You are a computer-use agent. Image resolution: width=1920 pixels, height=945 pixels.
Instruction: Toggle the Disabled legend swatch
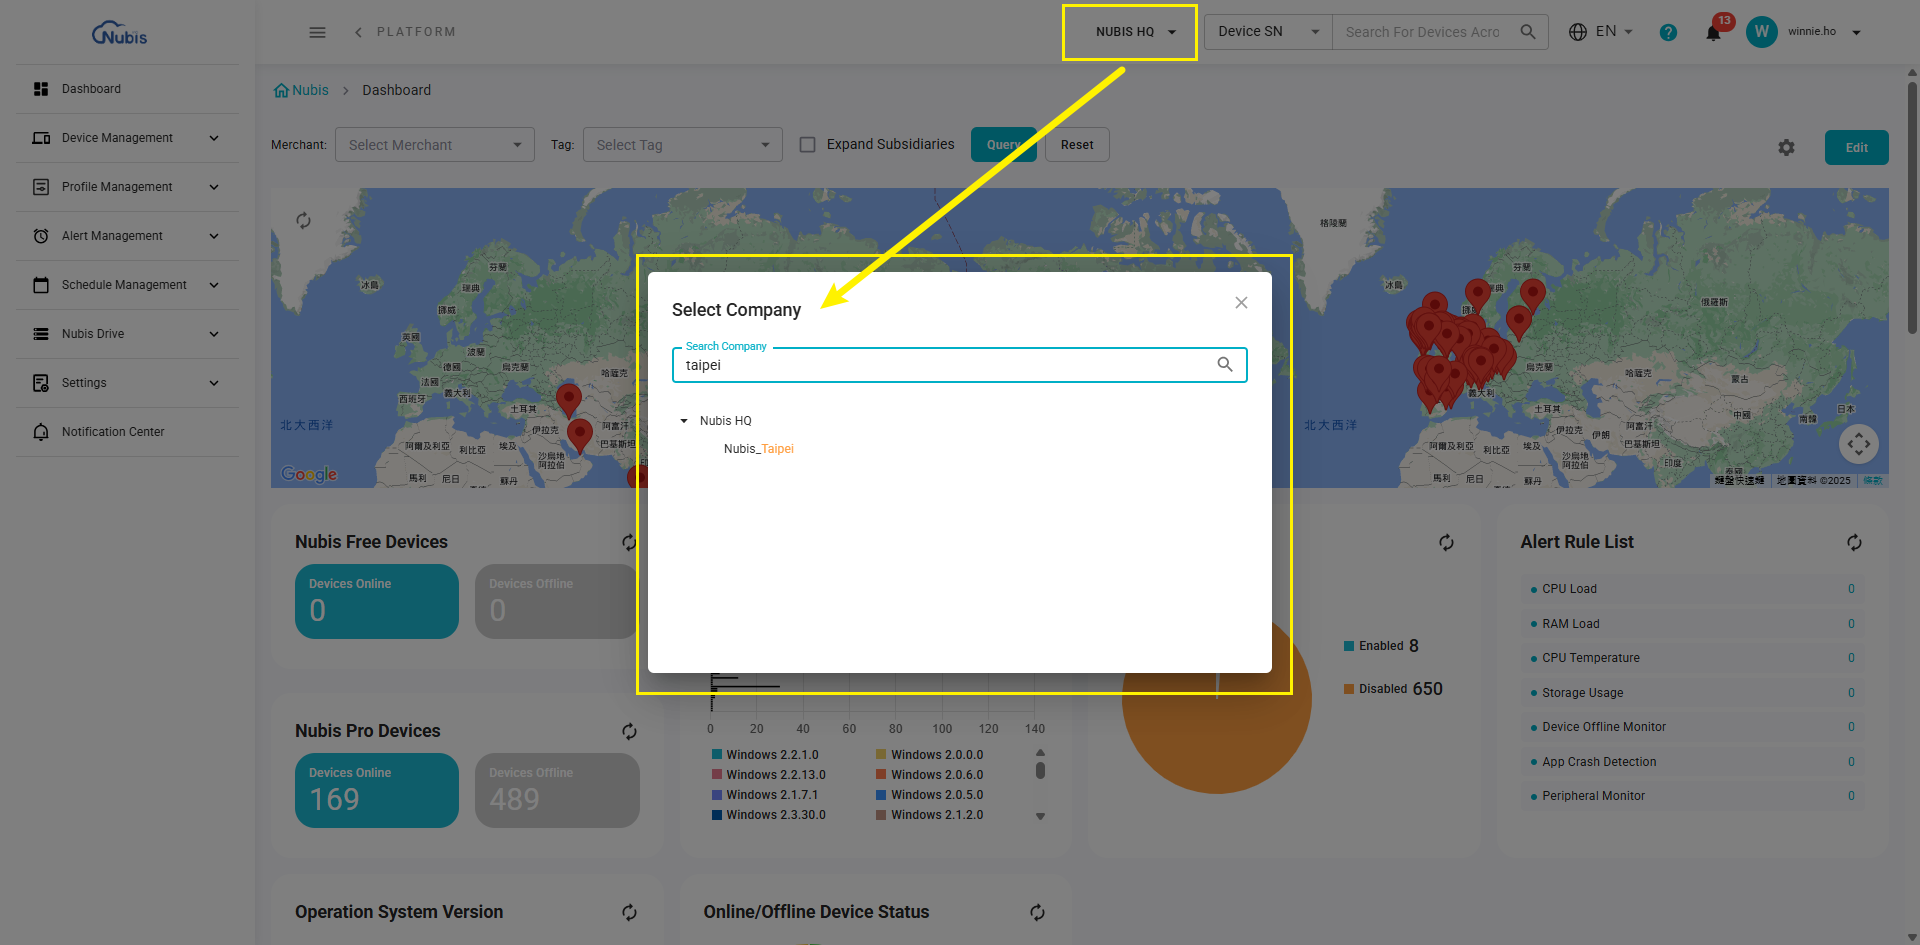coord(1349,689)
